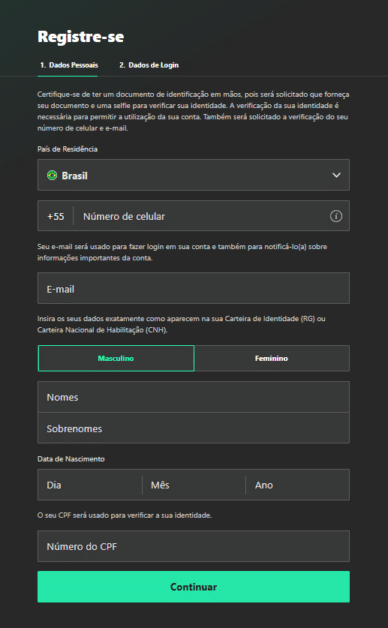The width and height of the screenshot is (388, 628).
Task: Focus the E-mail input field
Action: (x=193, y=288)
